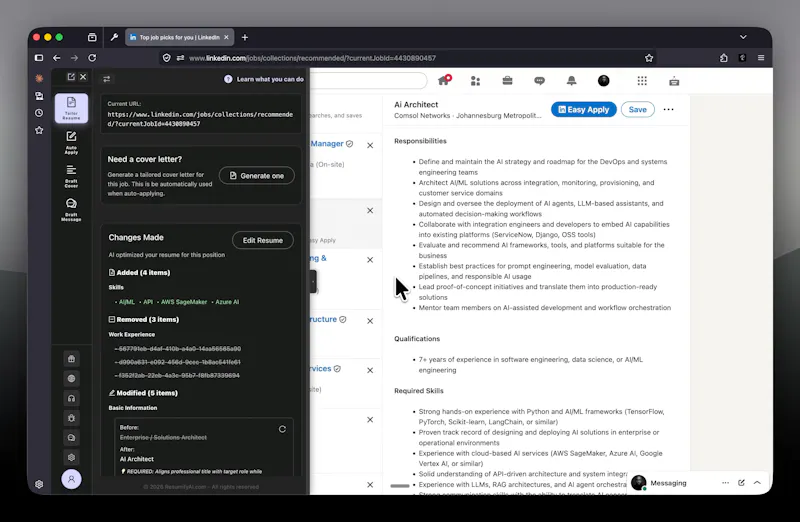Open the Draft Message tool

coord(71,210)
